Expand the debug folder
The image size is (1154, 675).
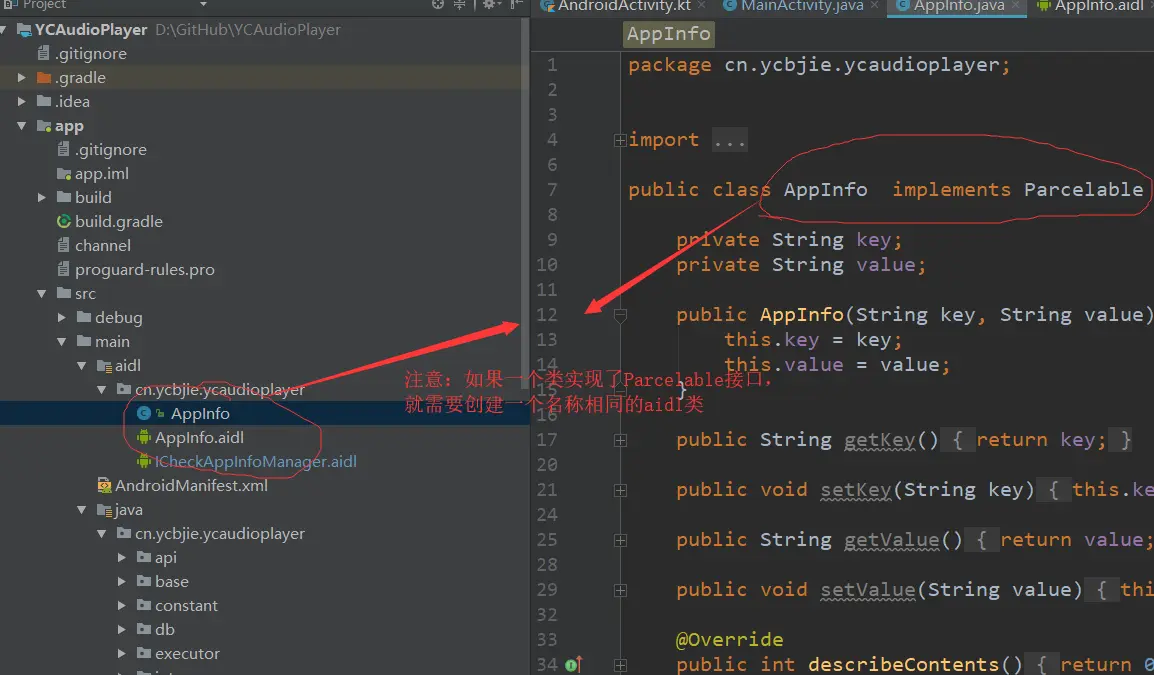click(62, 317)
